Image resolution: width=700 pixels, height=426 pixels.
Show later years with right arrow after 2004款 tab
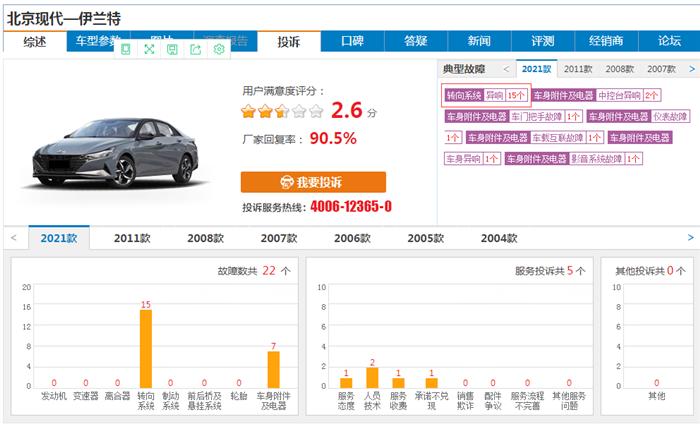point(691,238)
